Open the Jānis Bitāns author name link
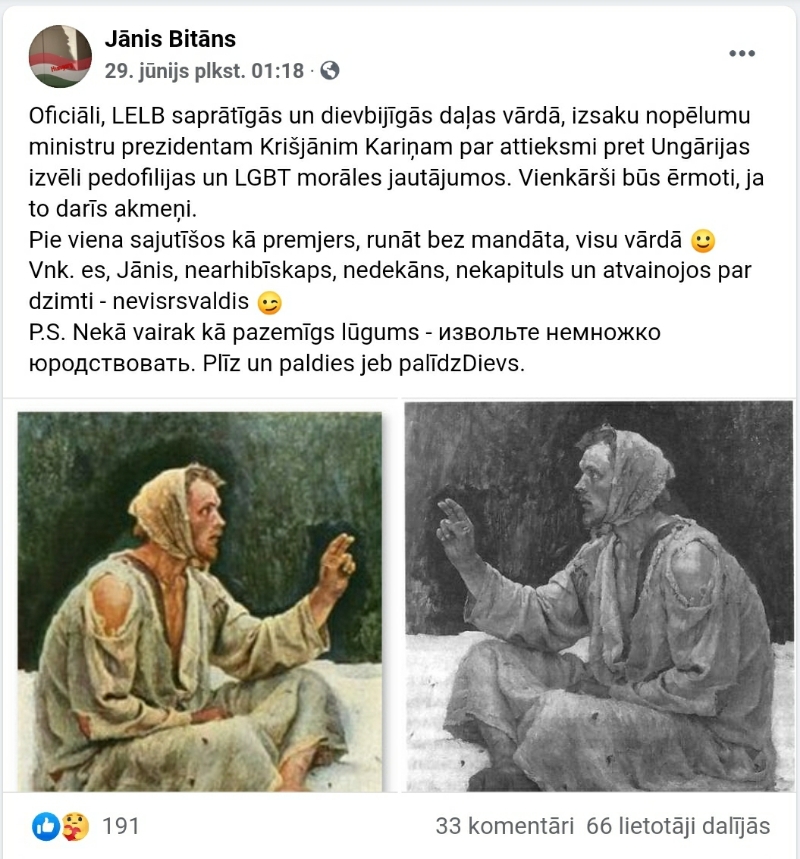 170,39
